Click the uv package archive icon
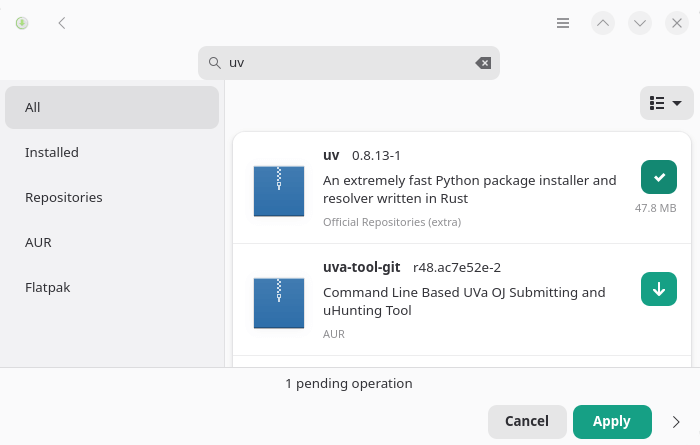Viewport: 700px width, 445px height. coord(279,191)
